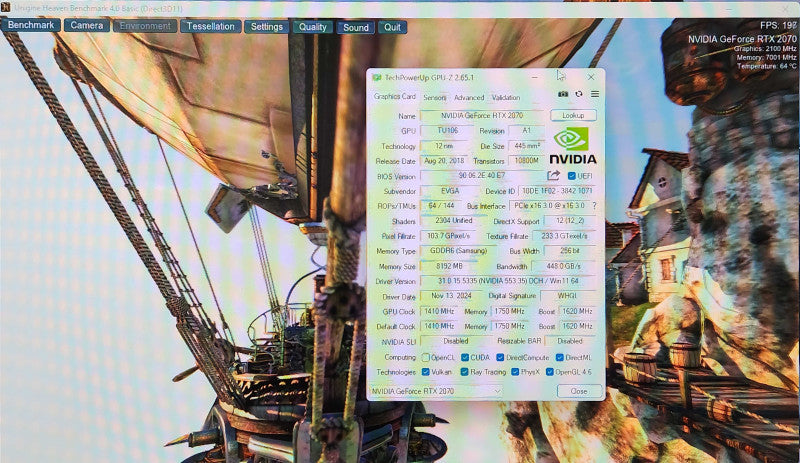The height and width of the screenshot is (463, 800).
Task: Toggle the Vulkan checkbox
Action: point(426,372)
